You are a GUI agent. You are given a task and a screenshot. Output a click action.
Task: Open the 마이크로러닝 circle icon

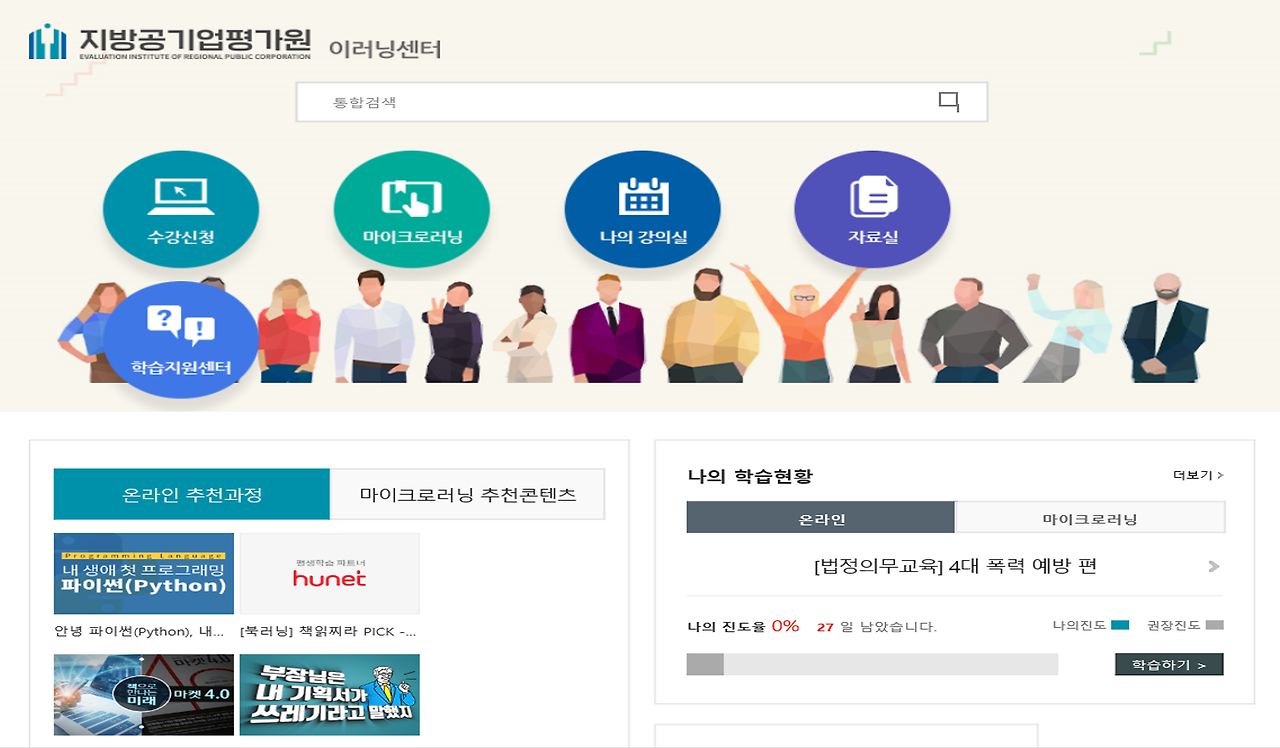pyautogui.click(x=412, y=209)
